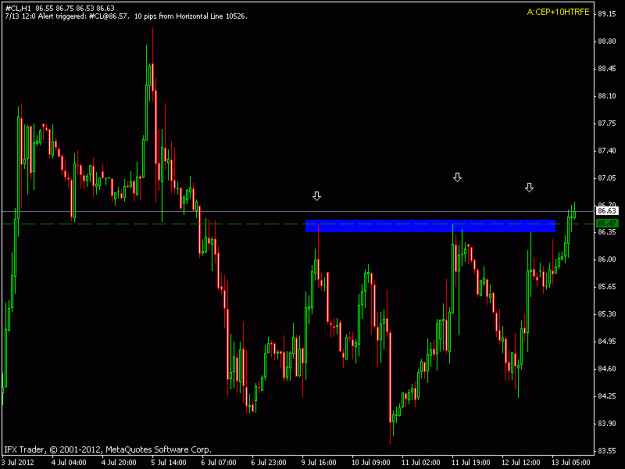
Task: Click the 84.25 price axis label
Action: [x=607, y=396]
